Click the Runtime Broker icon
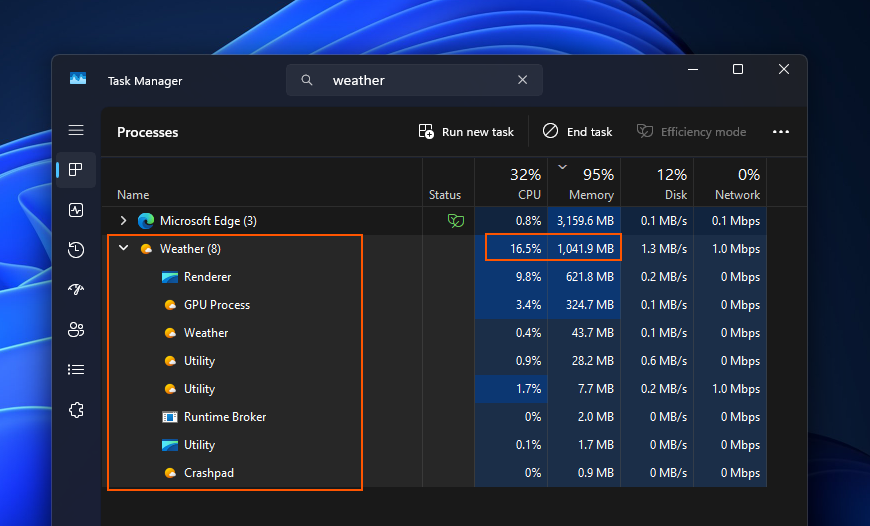The image size is (870, 526). [x=170, y=417]
